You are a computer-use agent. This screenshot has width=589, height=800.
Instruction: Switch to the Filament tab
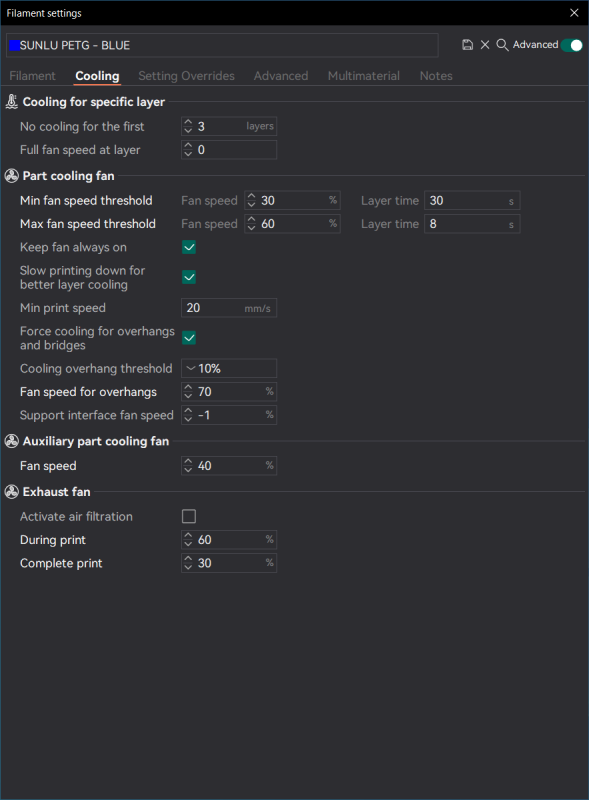32,76
